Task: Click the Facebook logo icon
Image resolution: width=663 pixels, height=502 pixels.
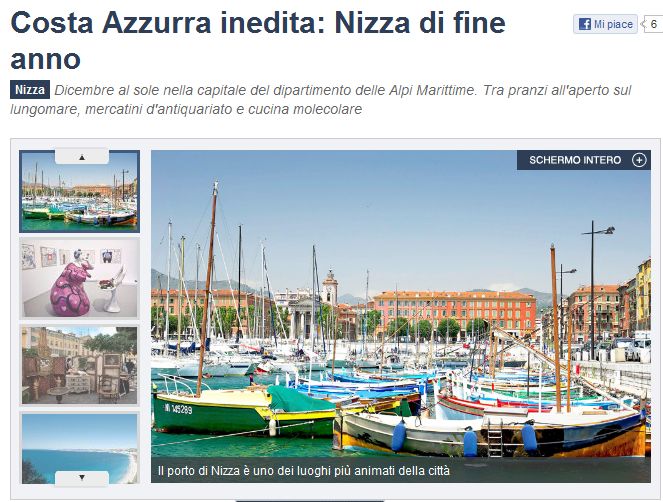Action: coord(585,24)
